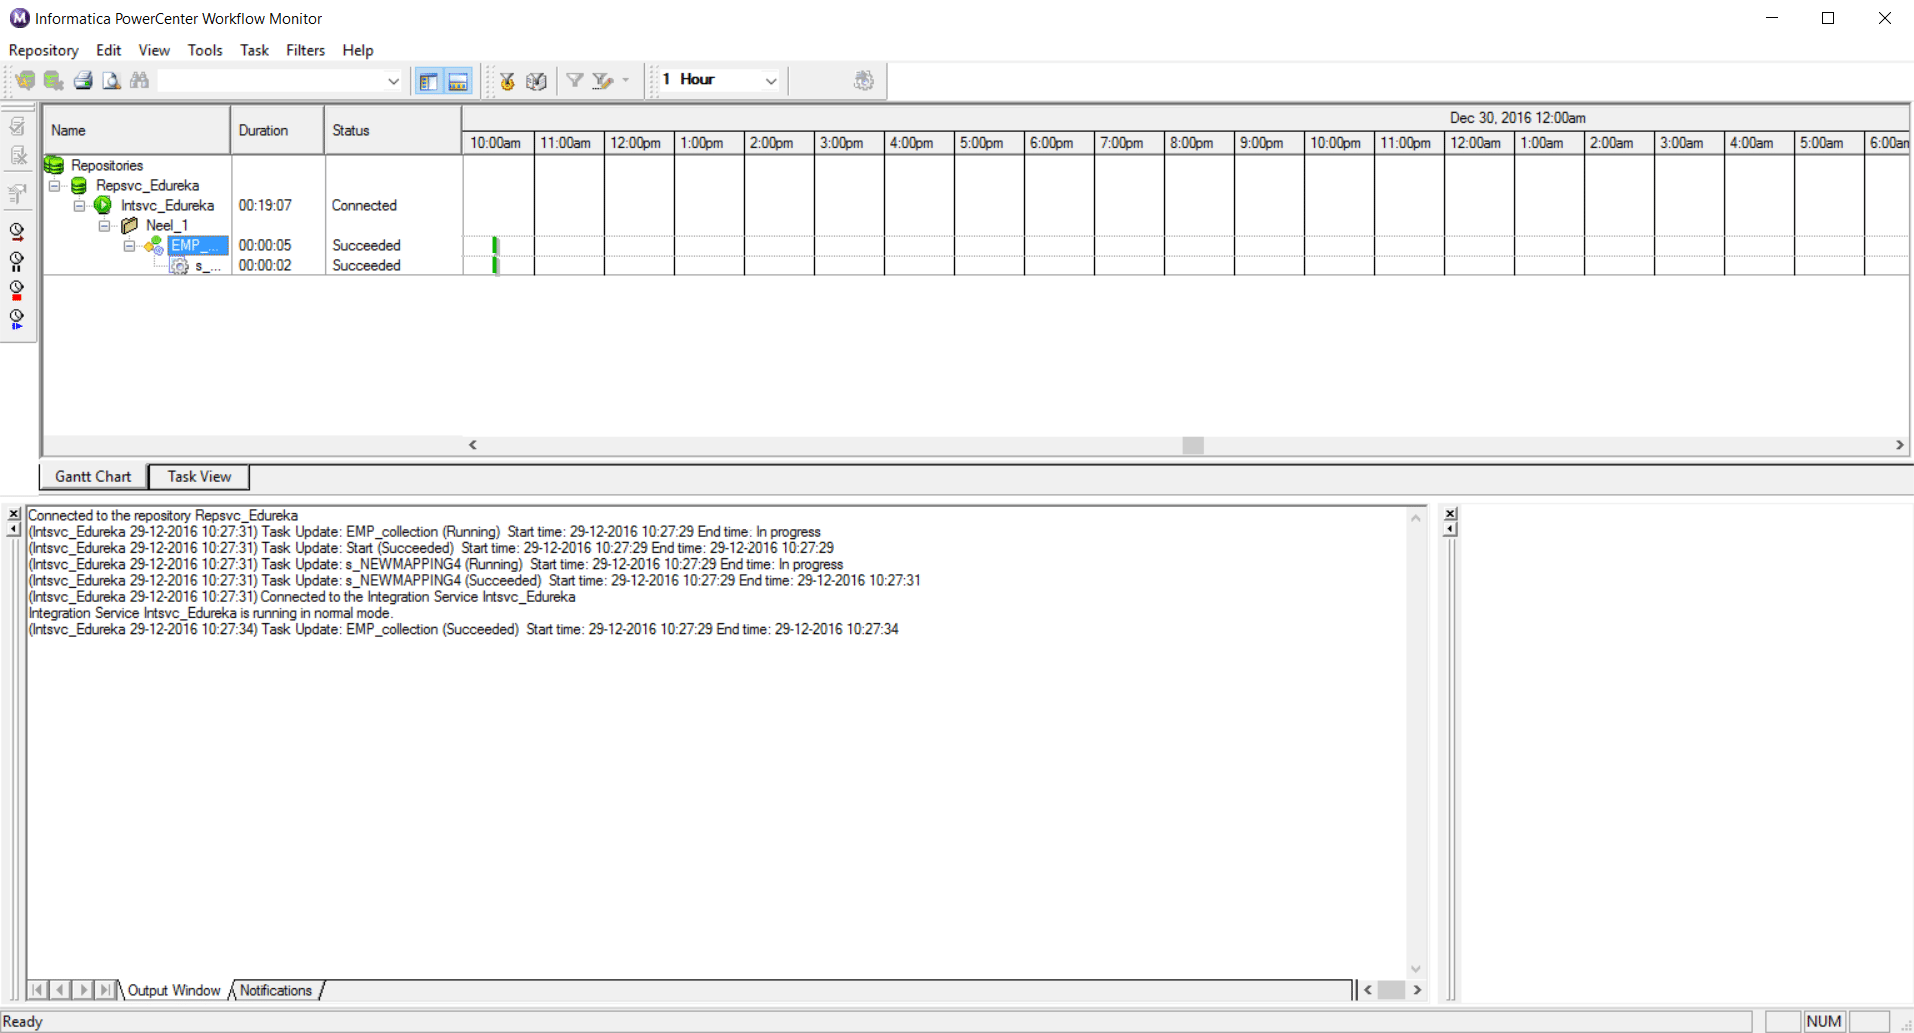Viewport: 1914px width, 1033px height.
Task: Switch to the Notifications tab
Action: point(276,990)
